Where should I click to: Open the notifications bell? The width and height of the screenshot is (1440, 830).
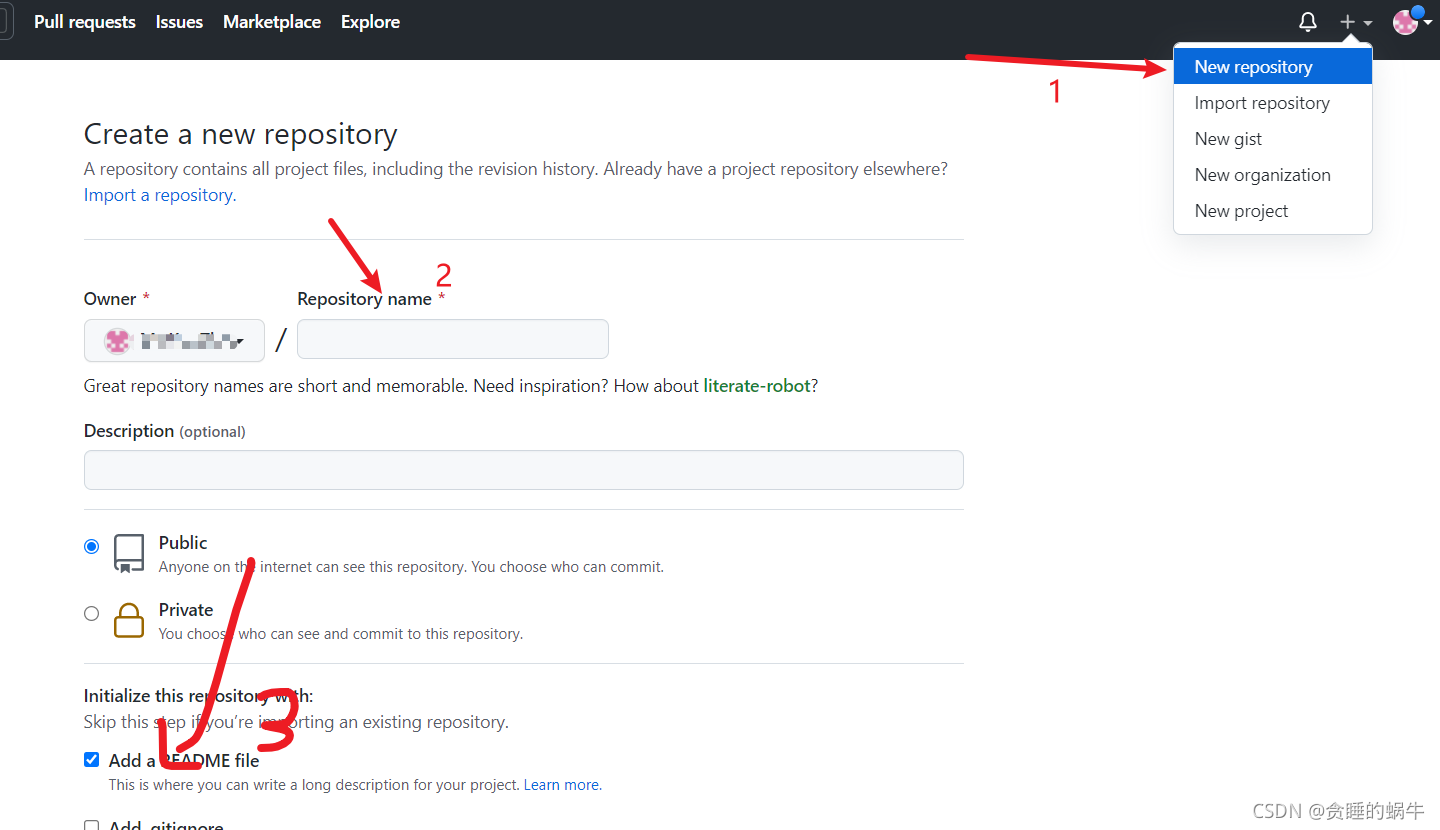1307,22
